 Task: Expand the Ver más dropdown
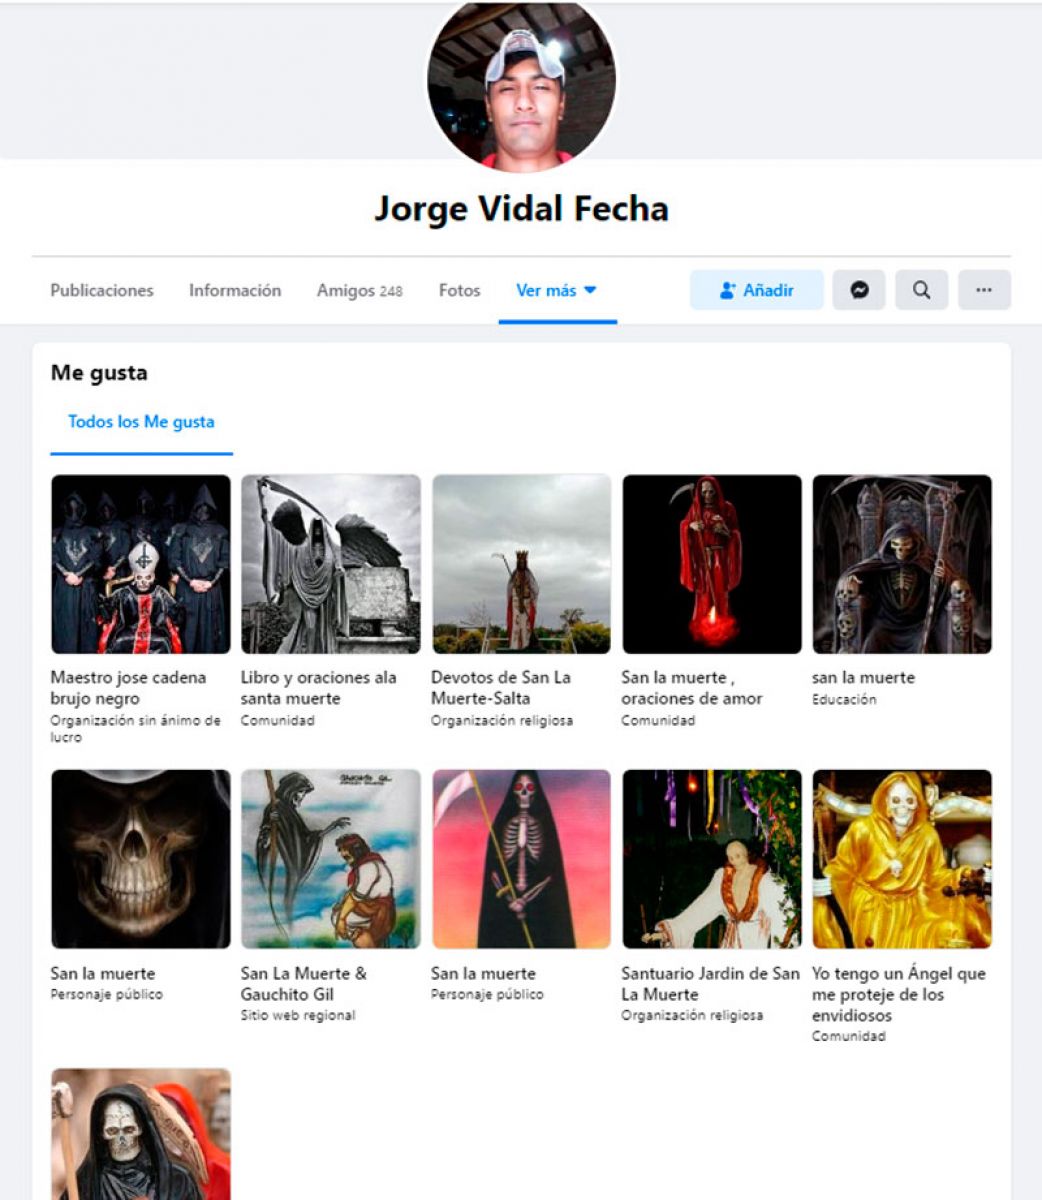556,290
